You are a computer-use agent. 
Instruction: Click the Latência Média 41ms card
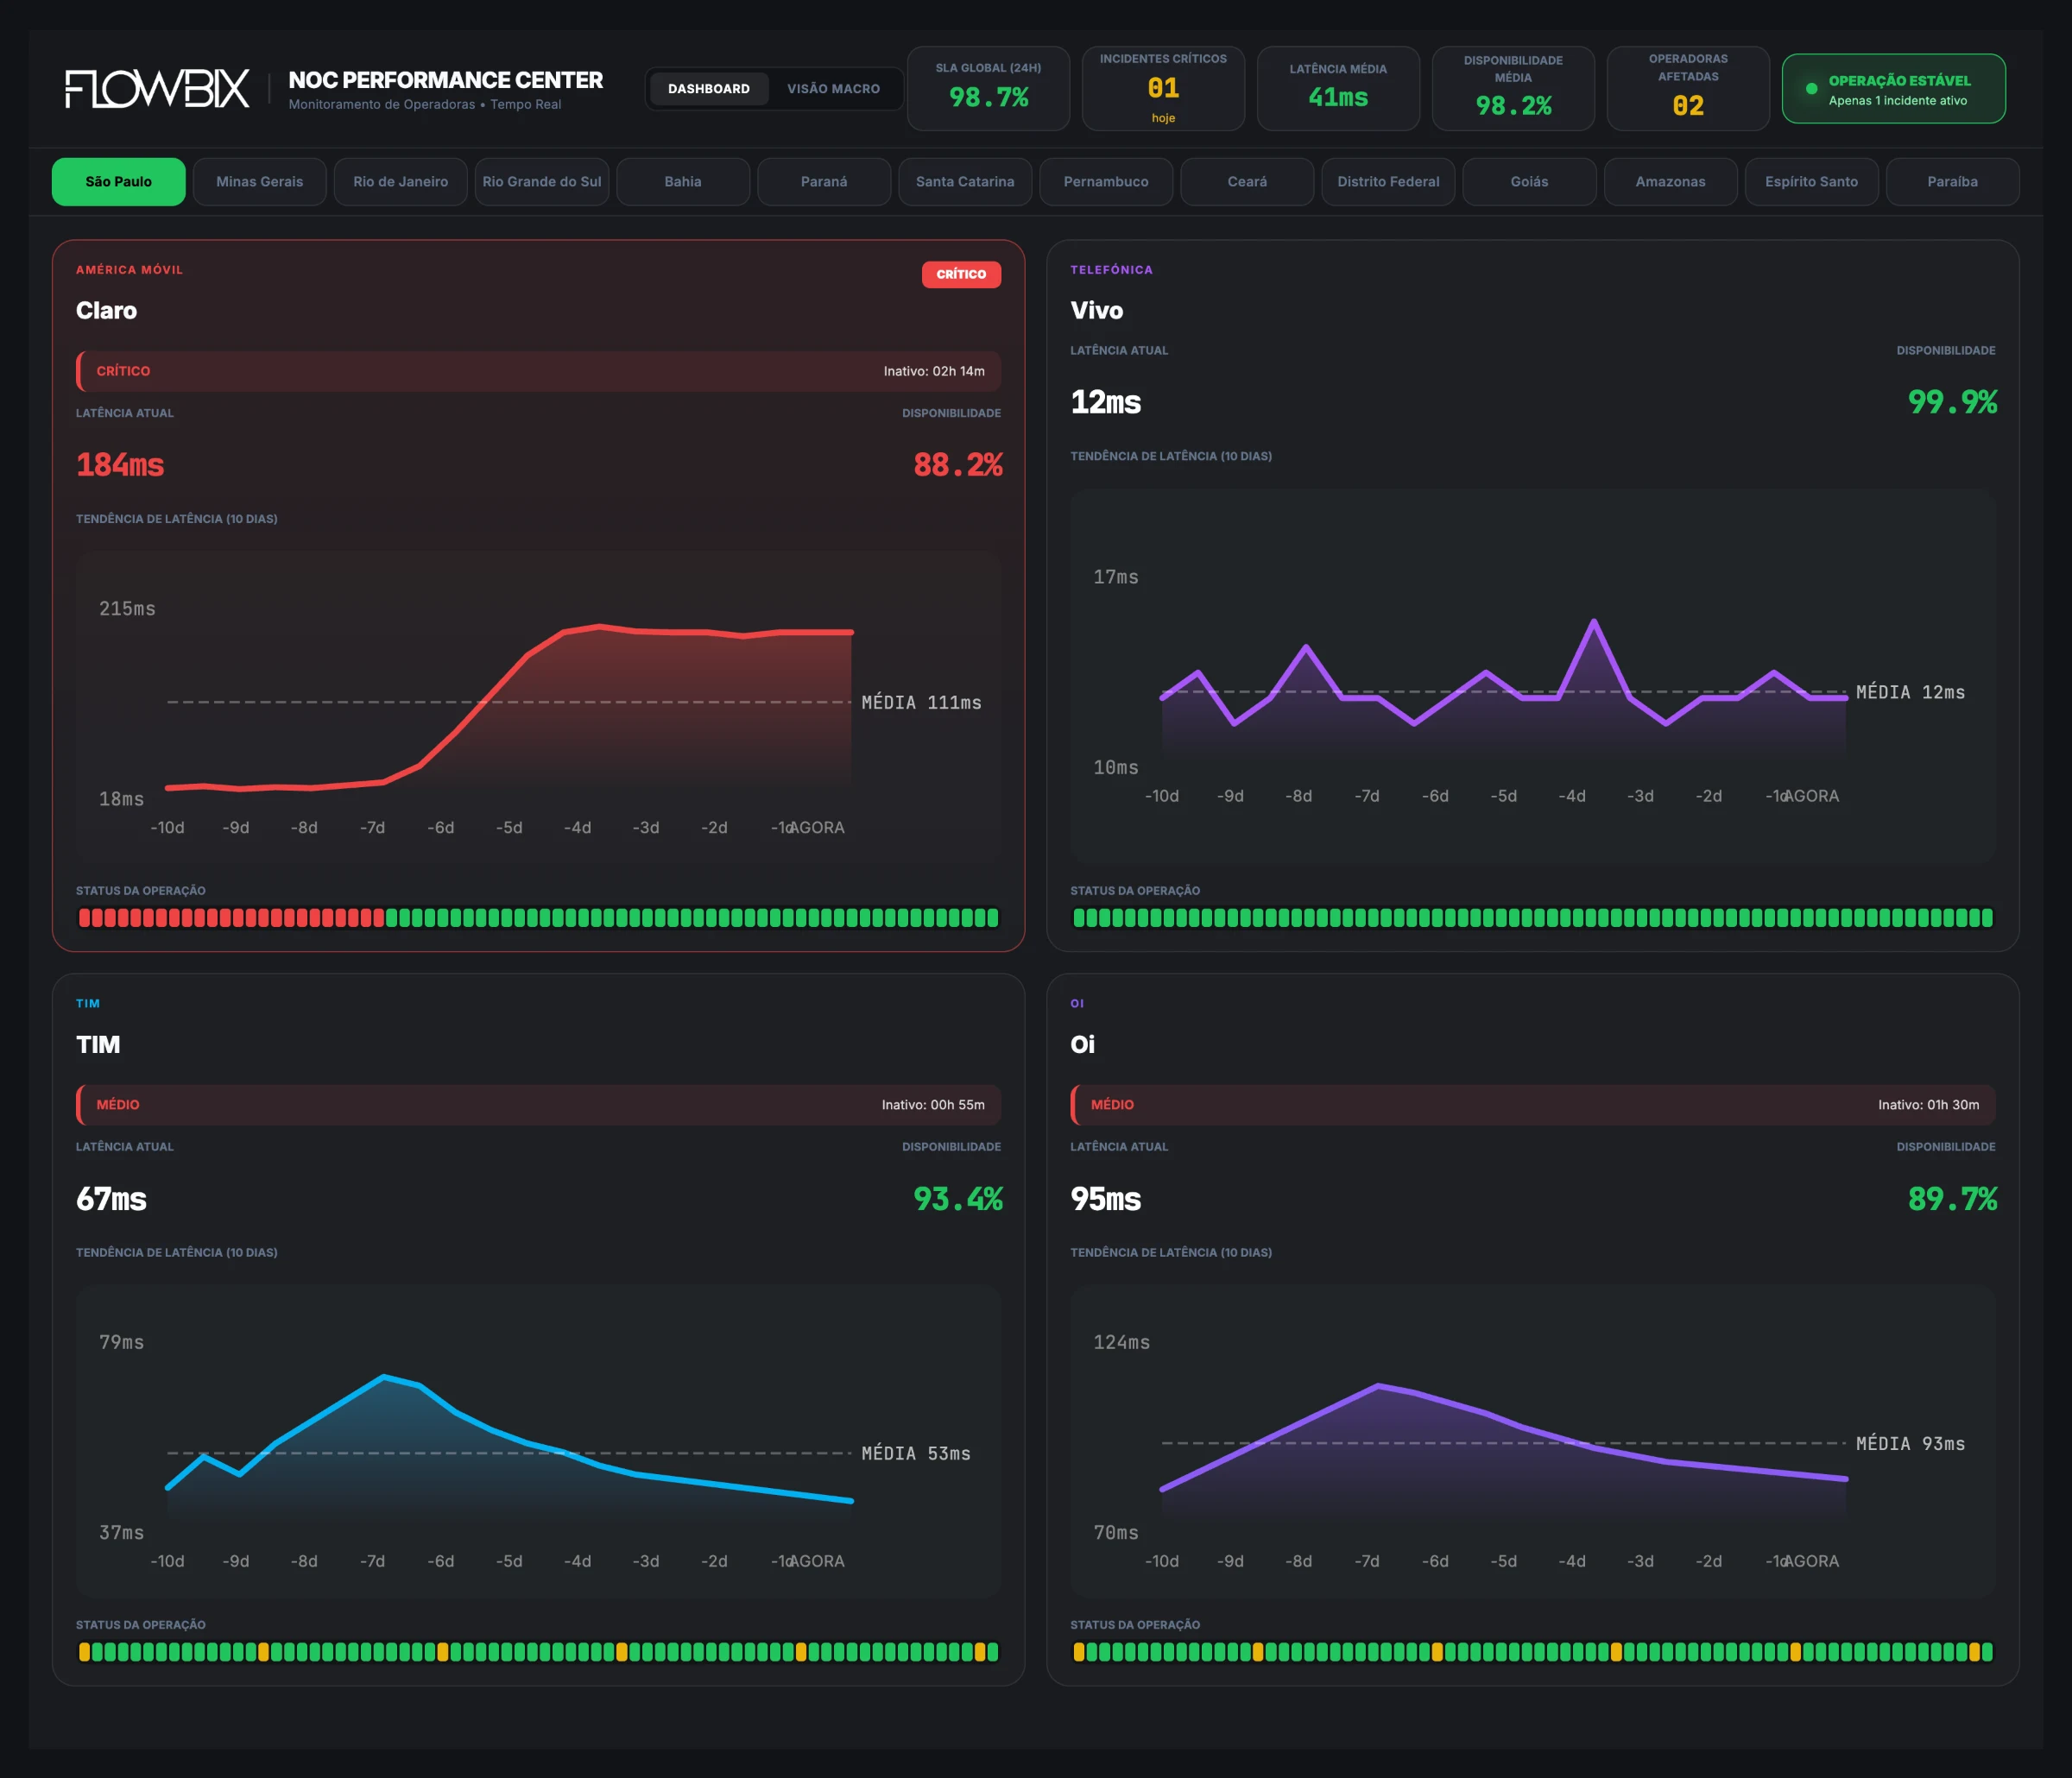click(1338, 89)
